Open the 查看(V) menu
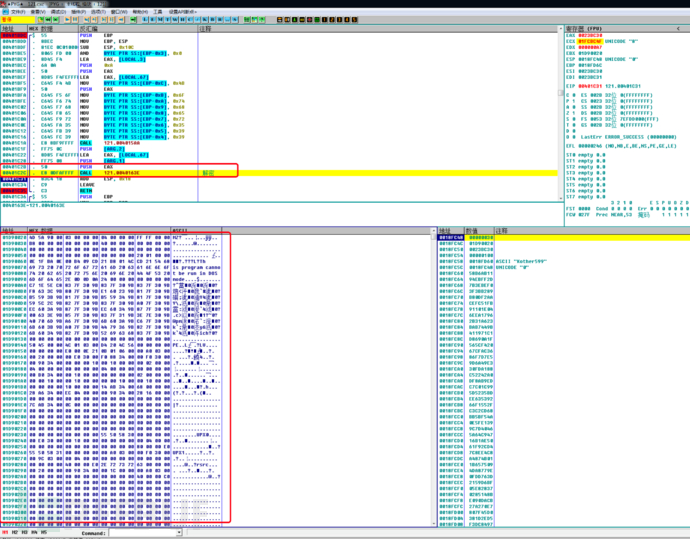 (x=38, y=12)
